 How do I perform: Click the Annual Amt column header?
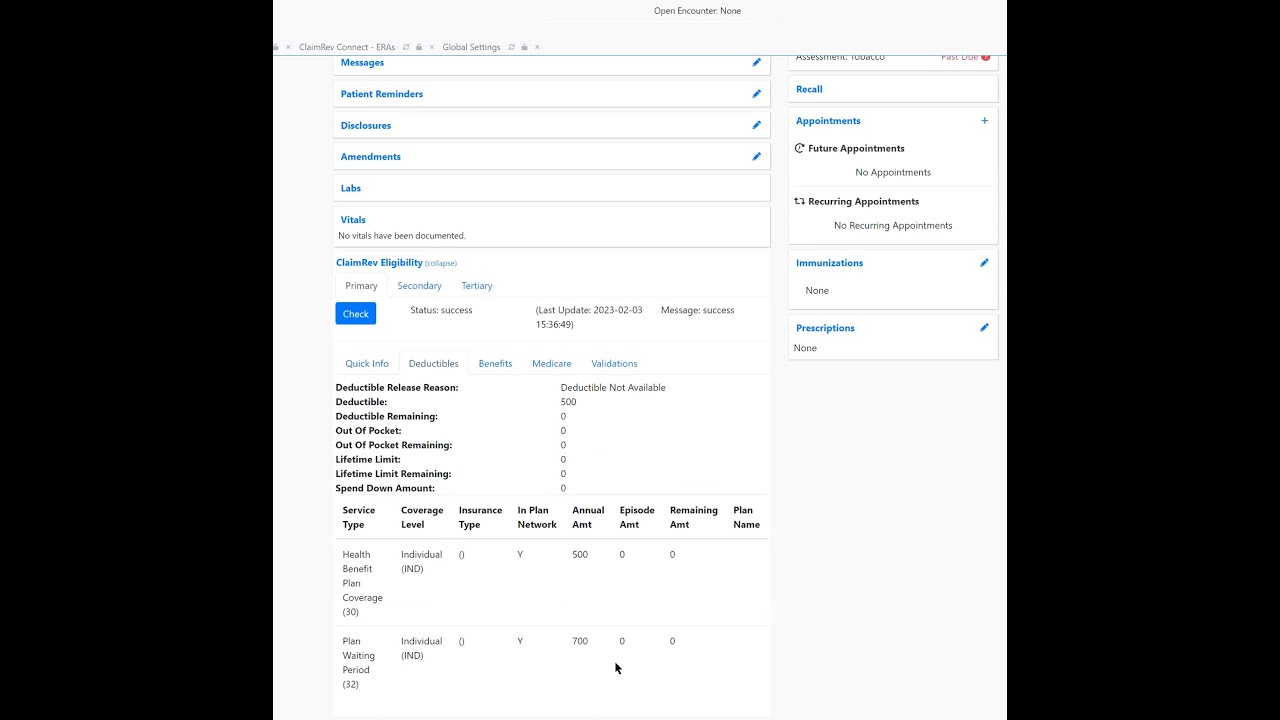click(x=588, y=517)
